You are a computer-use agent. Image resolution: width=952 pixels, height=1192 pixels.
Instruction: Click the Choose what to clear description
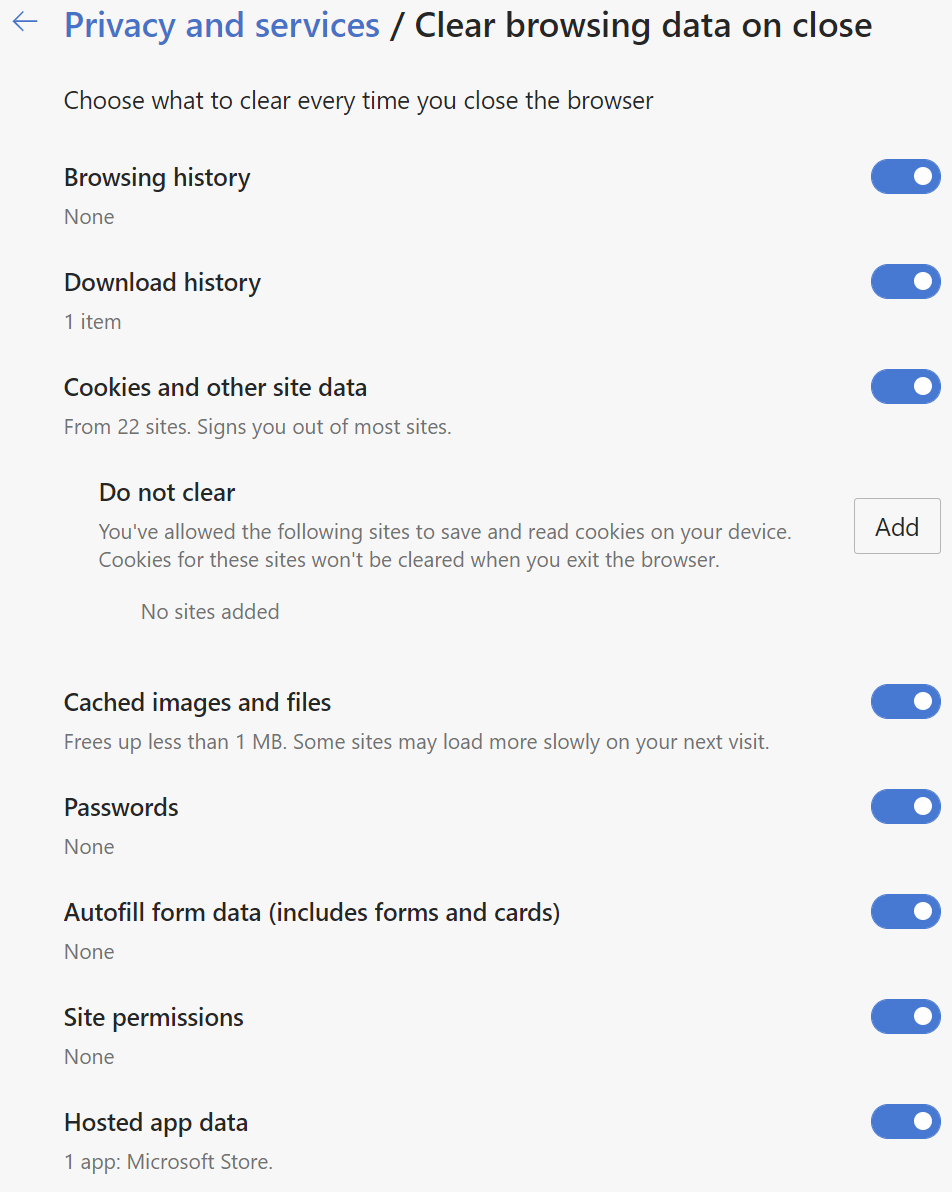point(358,101)
